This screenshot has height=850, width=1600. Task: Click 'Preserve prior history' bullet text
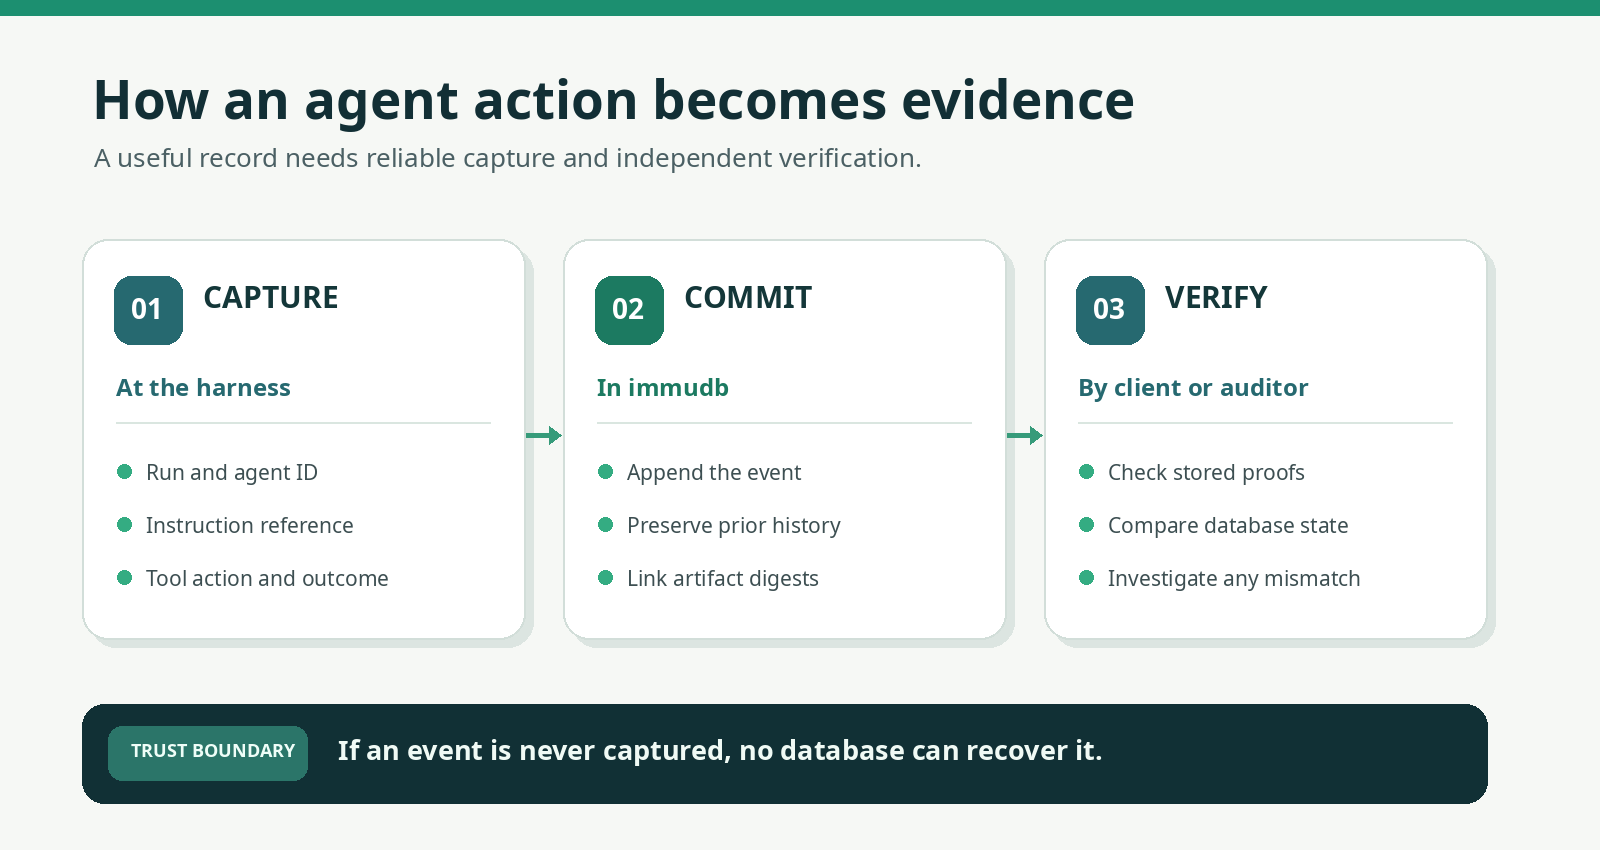point(733,526)
